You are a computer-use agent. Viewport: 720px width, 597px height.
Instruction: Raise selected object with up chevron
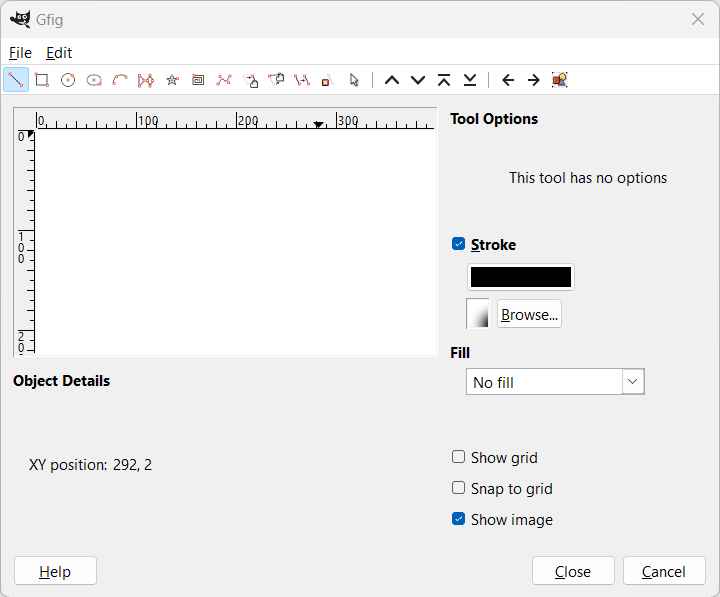click(x=392, y=80)
